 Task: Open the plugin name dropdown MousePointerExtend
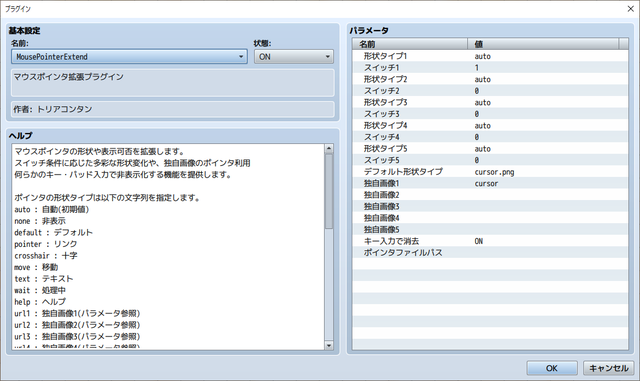point(129,56)
